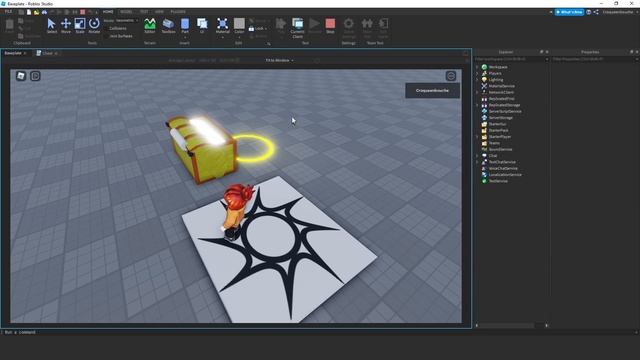Screen dimensions: 640x360
Task: Select Lighting service in Explorer
Action: click(x=496, y=80)
